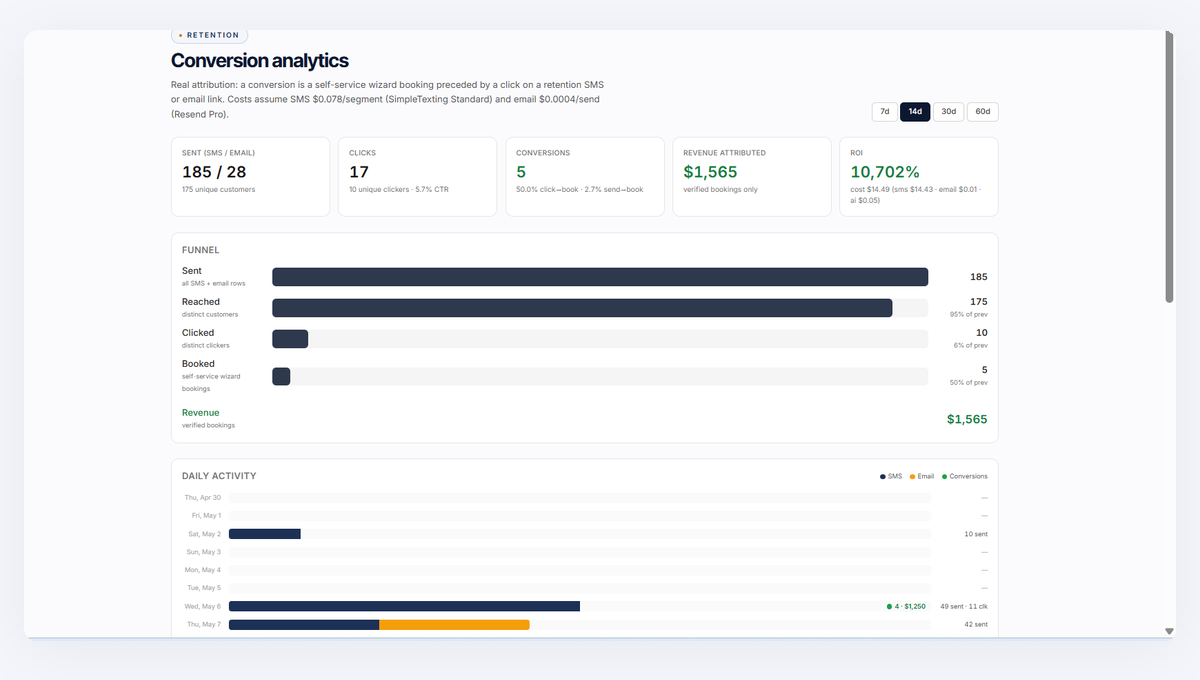Click the Thu, May 7 blue SMS segment
This screenshot has height=680, width=1200.
coord(304,624)
